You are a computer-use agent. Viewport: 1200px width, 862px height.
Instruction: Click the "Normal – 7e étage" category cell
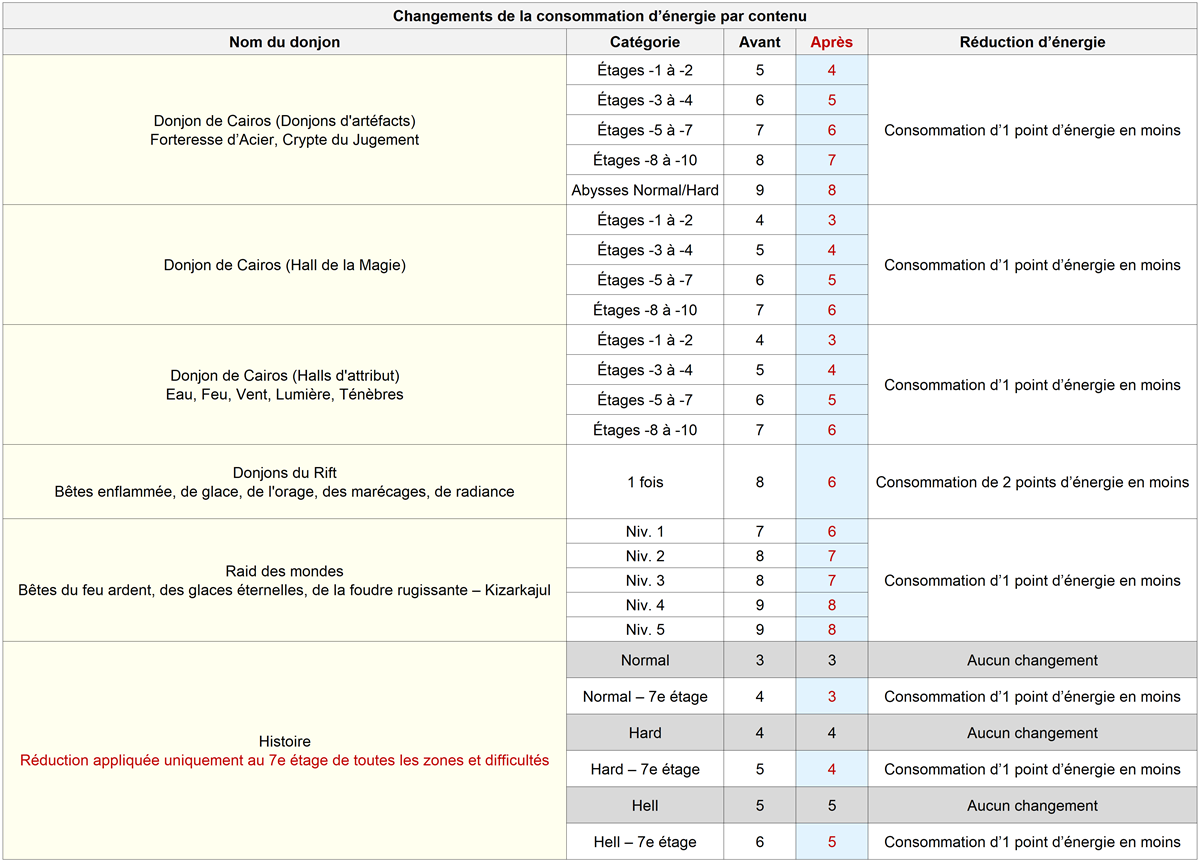point(645,697)
